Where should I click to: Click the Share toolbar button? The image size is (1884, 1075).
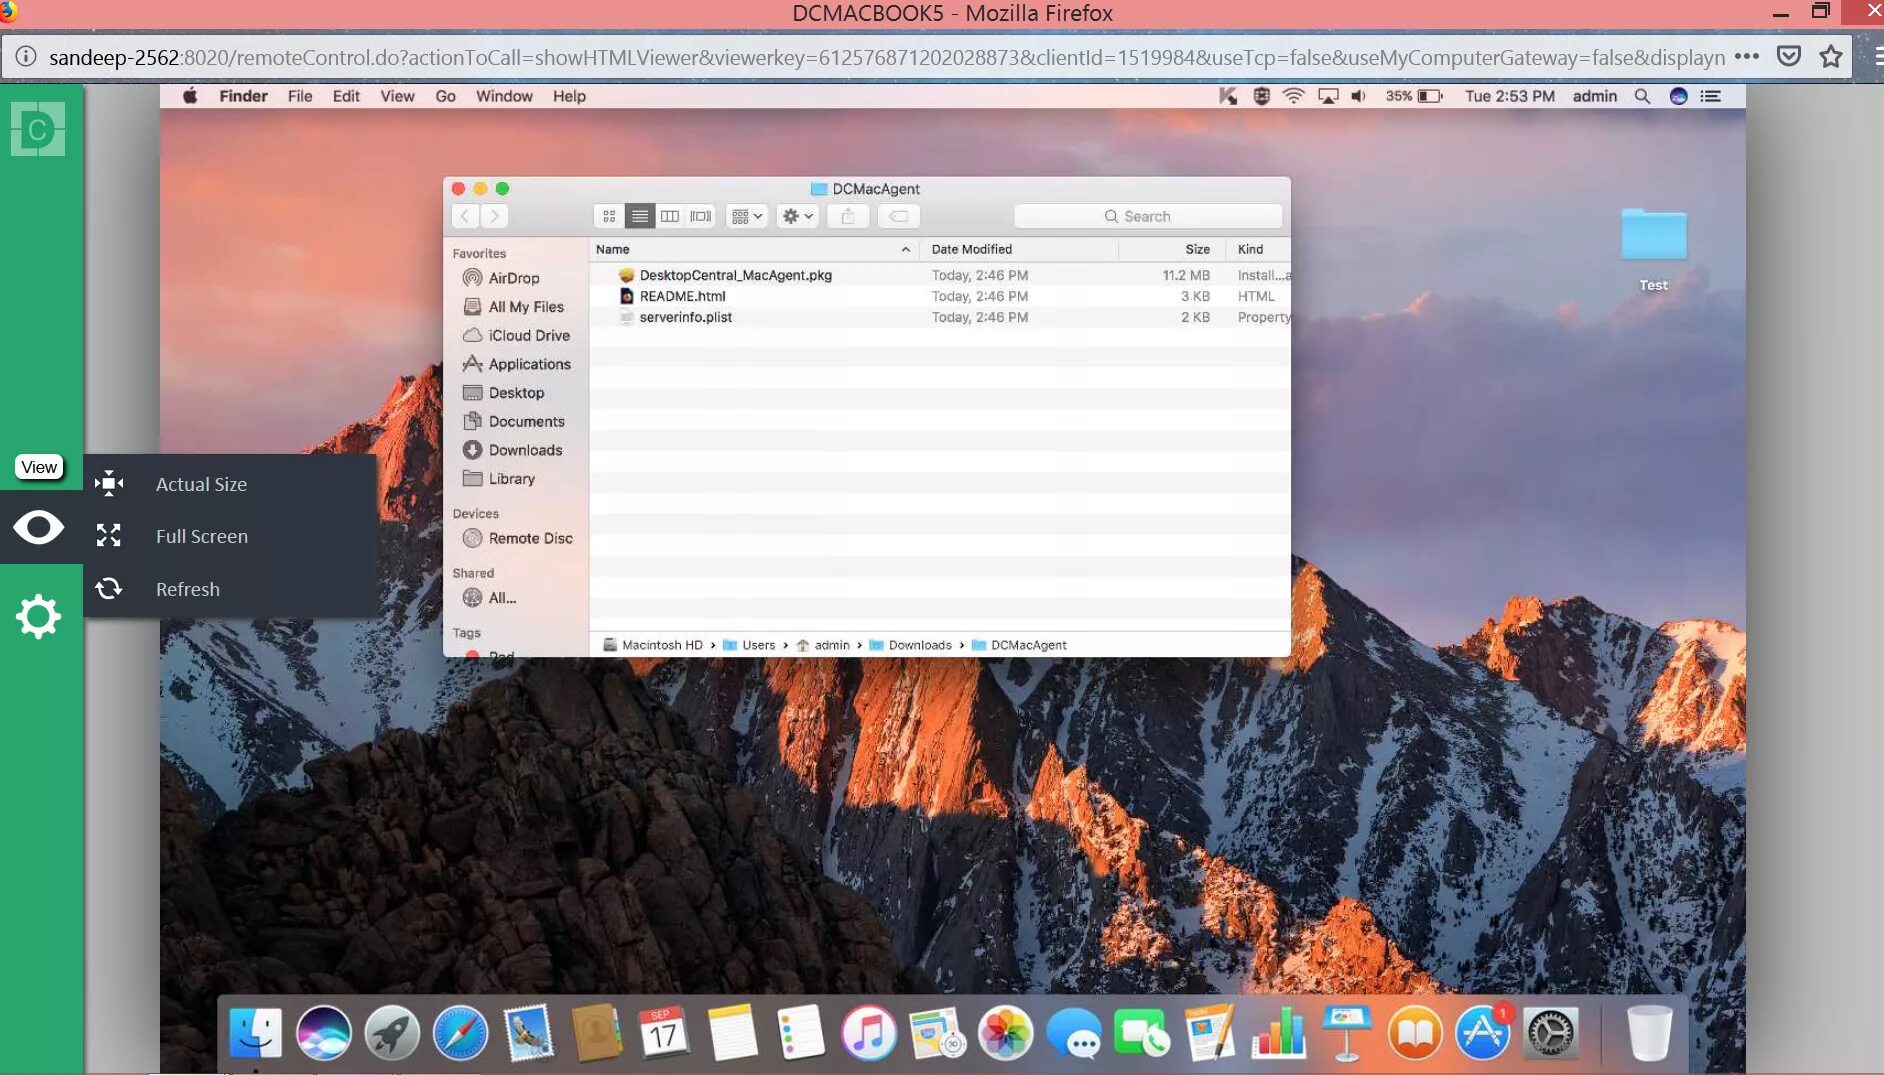pyautogui.click(x=848, y=216)
